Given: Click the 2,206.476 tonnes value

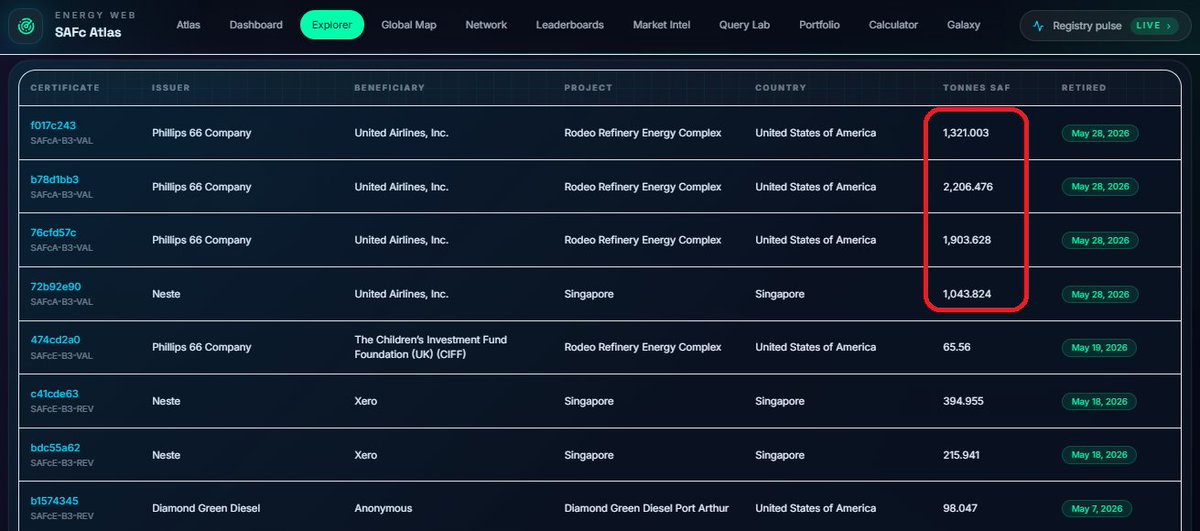Looking at the screenshot, I should coord(968,187).
